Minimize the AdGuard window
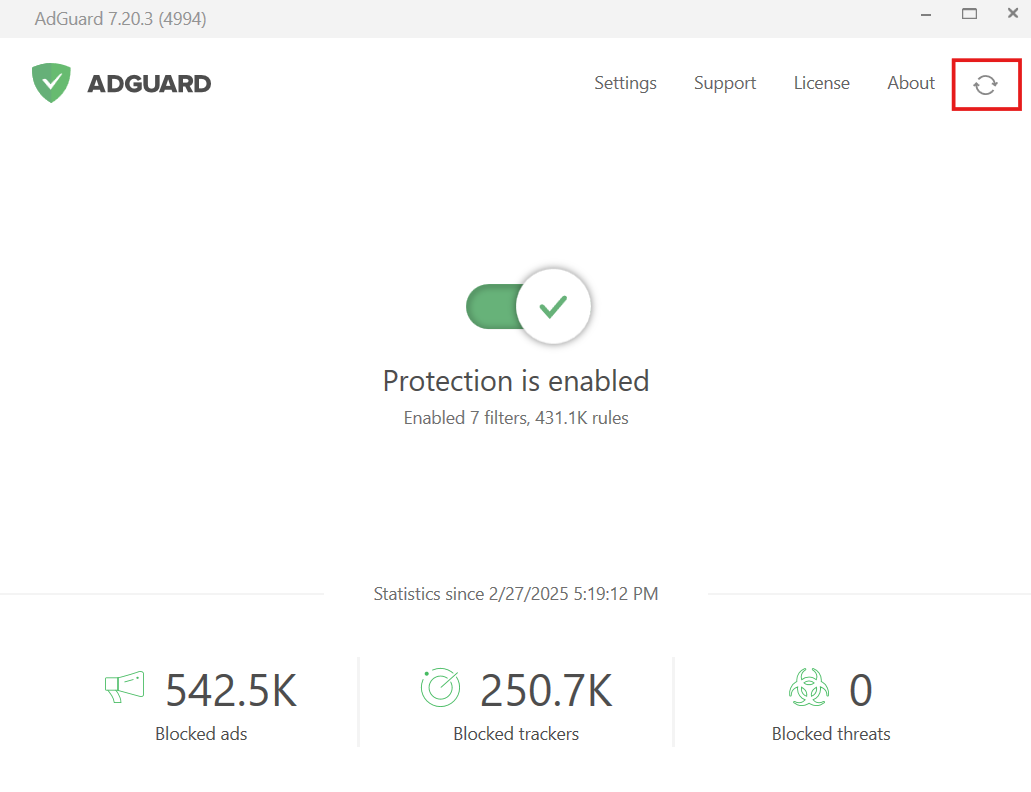This screenshot has height=792, width=1031. pyautogui.click(x=926, y=14)
